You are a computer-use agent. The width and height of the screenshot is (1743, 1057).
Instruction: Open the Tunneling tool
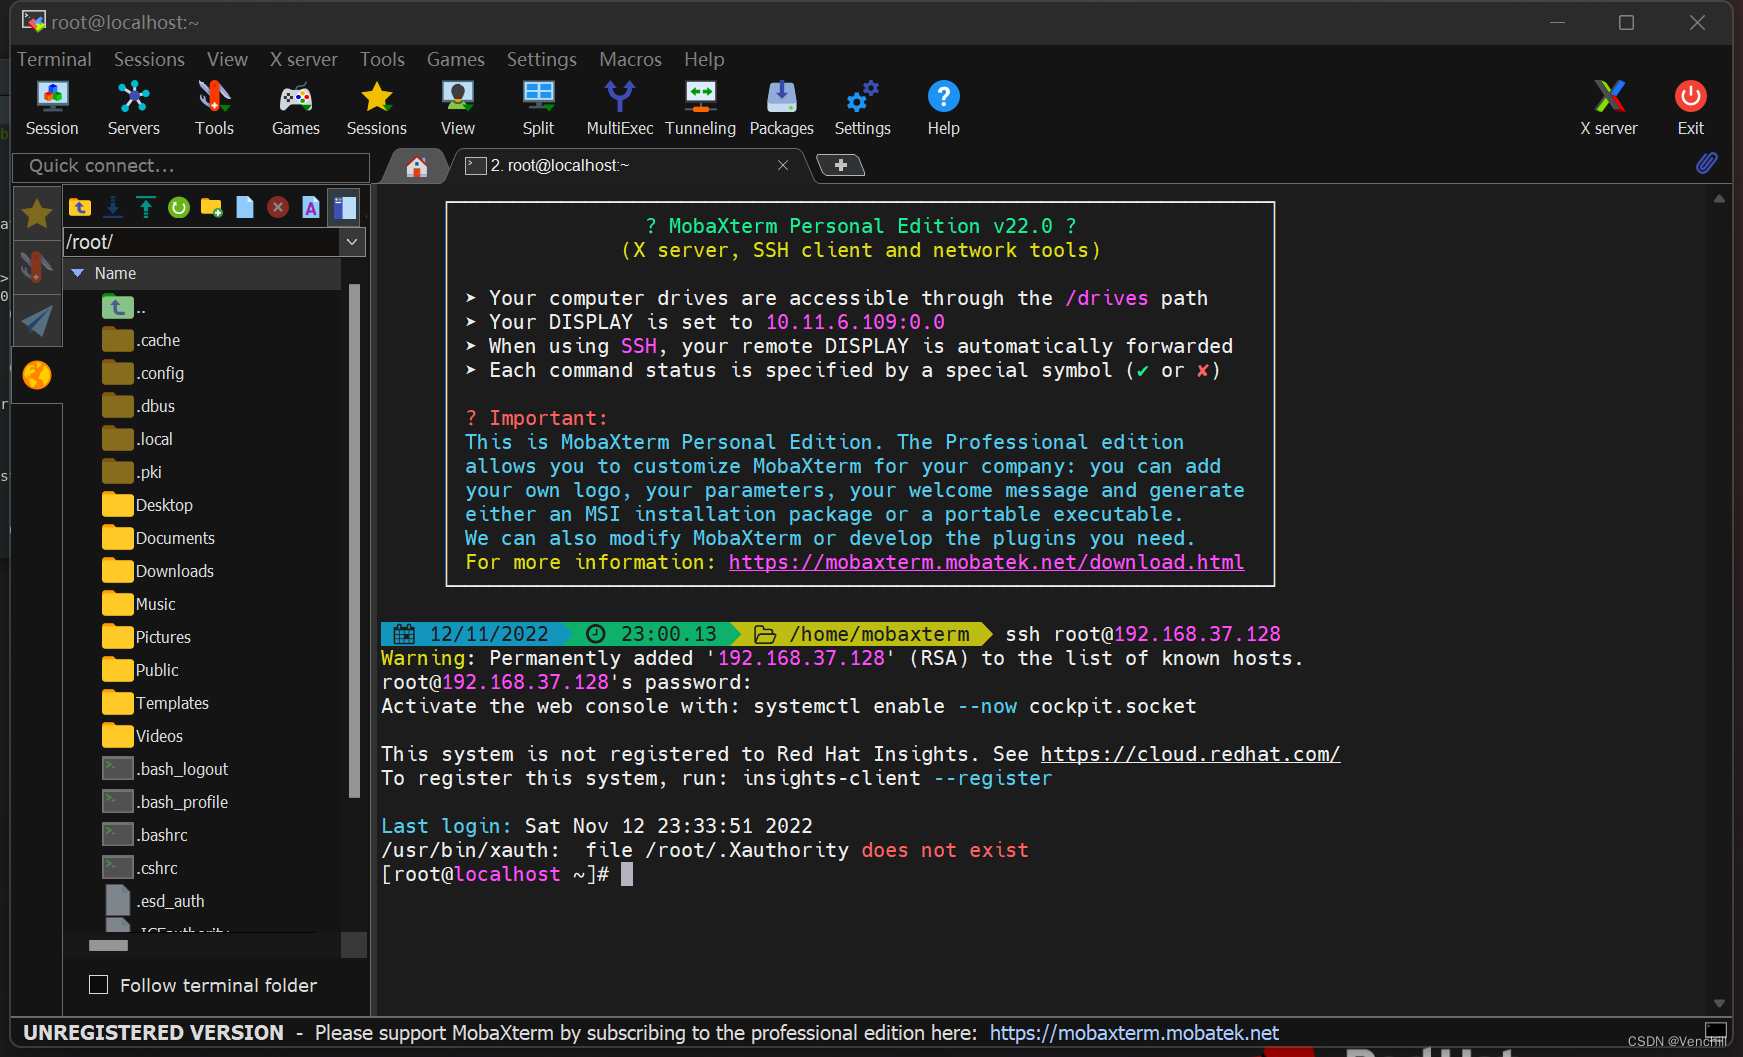700,108
